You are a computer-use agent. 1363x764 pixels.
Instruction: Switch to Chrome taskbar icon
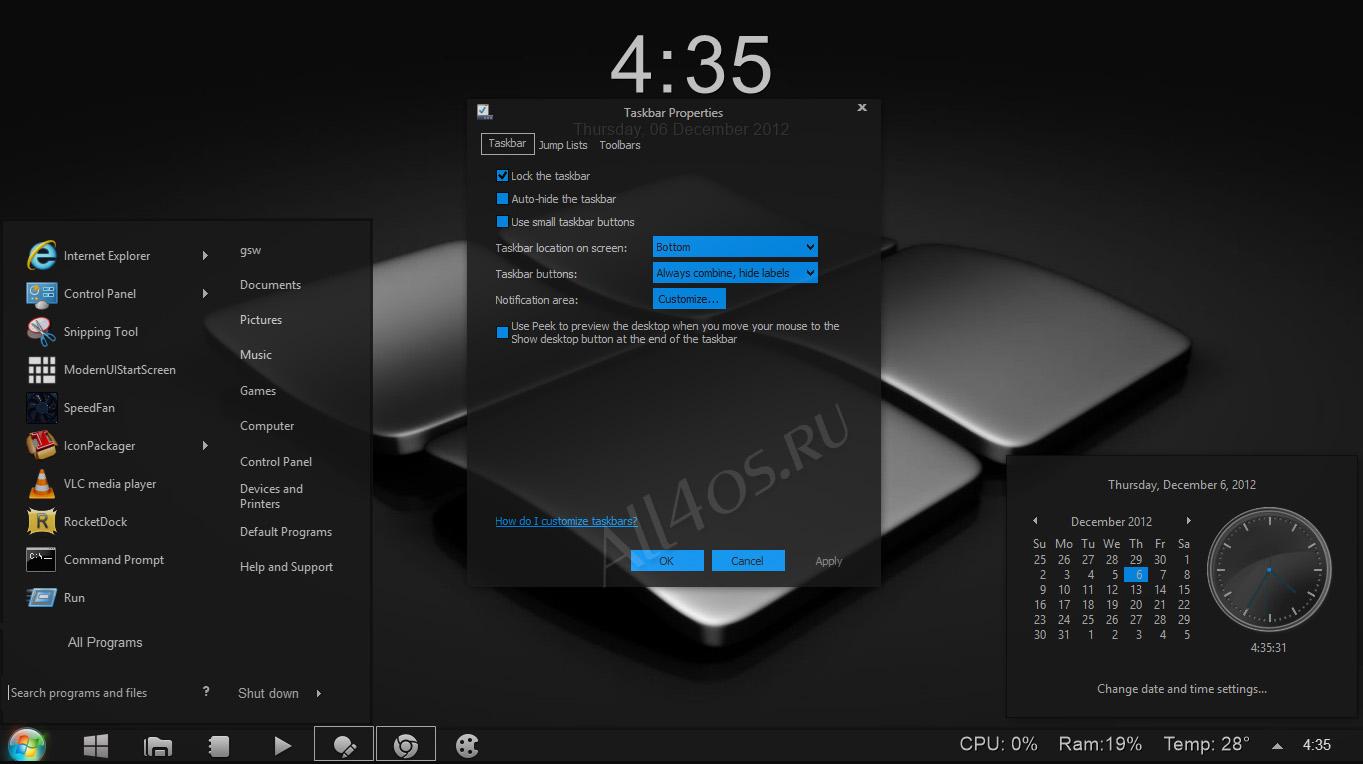pyautogui.click(x=406, y=745)
